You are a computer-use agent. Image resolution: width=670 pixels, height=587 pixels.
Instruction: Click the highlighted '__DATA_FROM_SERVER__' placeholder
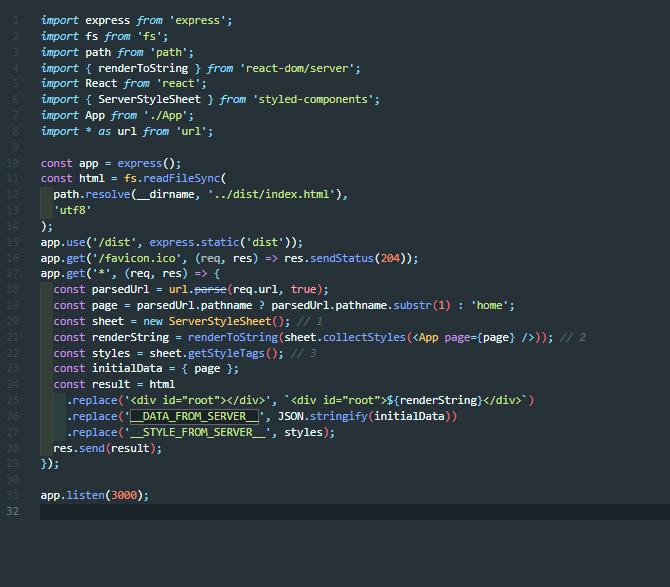tap(194, 417)
